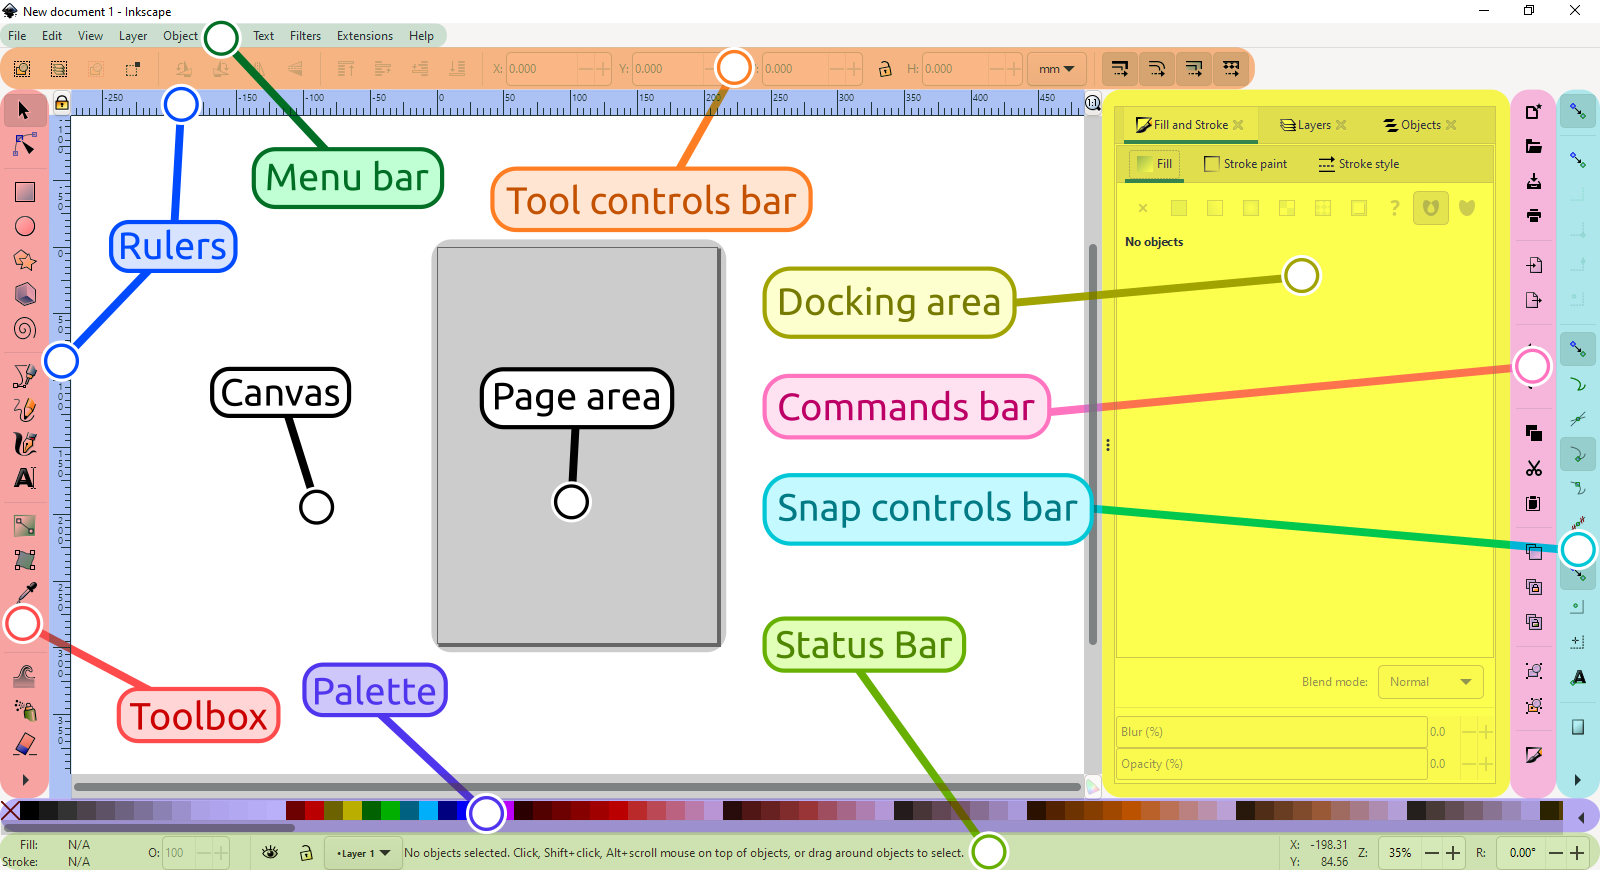
Task: Select the Spray tool
Action: [24, 710]
